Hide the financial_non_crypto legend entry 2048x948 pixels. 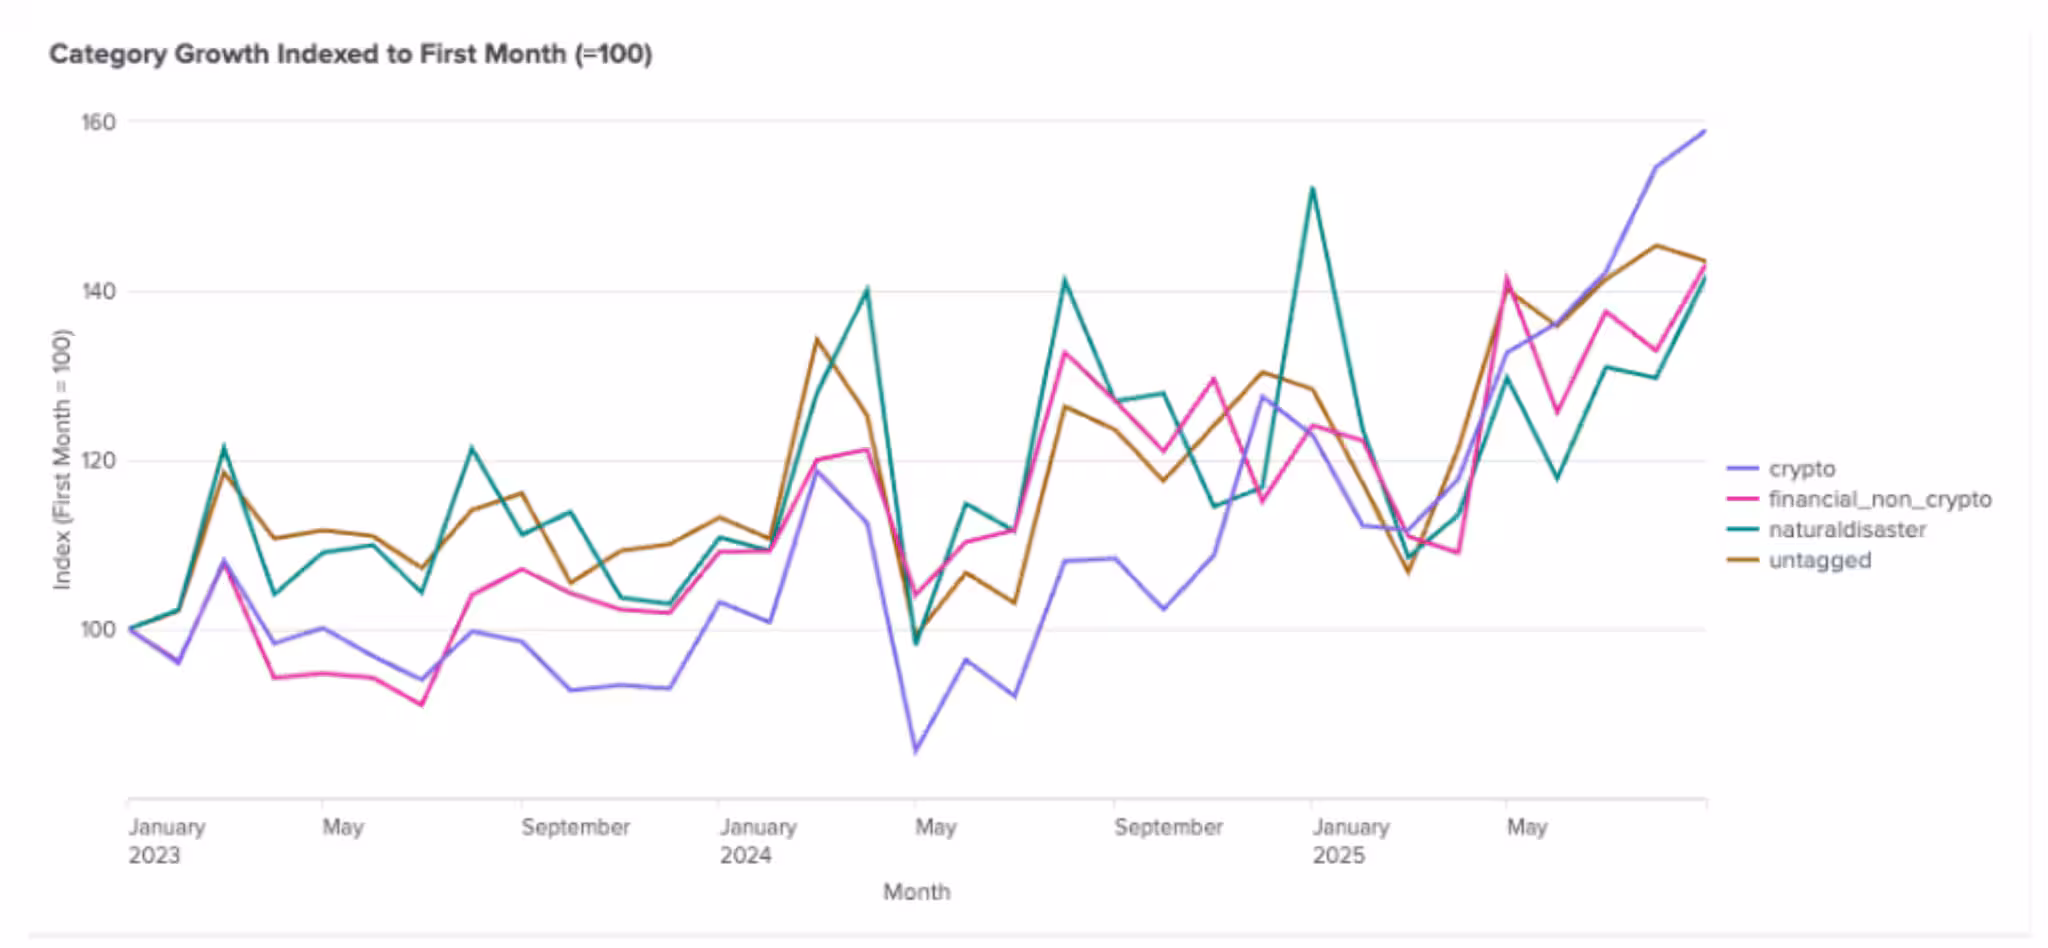1879,499
